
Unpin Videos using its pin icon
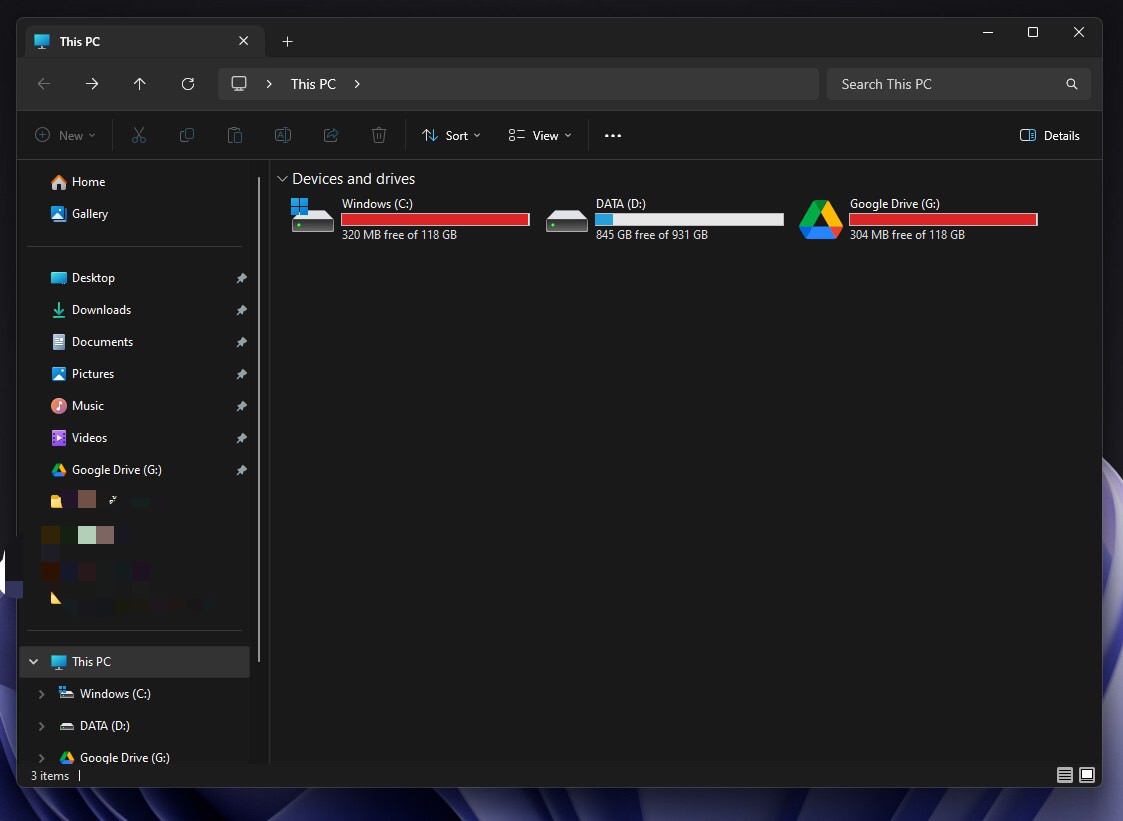click(x=241, y=438)
